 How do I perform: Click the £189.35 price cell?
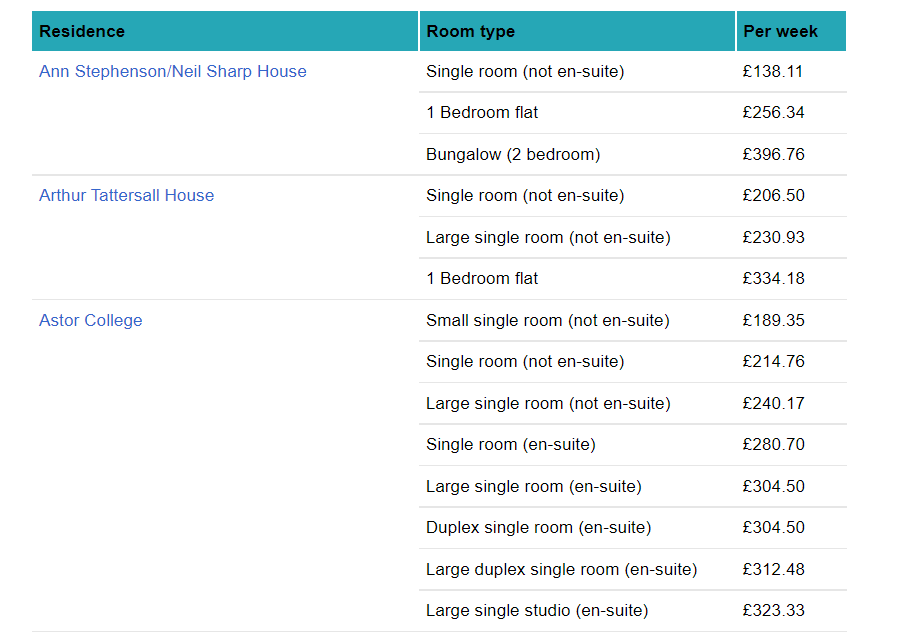coord(773,321)
